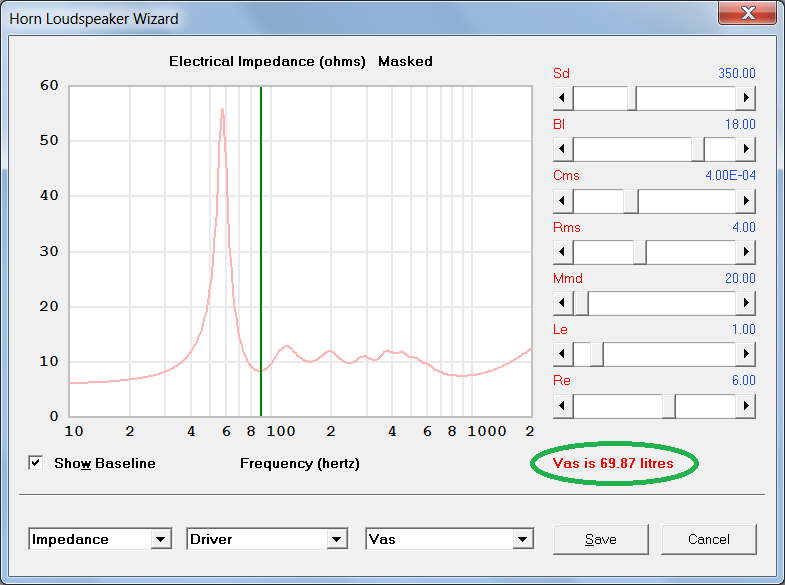This screenshot has width=785, height=585.
Task: Click the Mmd value 20.00
Action: [740, 278]
